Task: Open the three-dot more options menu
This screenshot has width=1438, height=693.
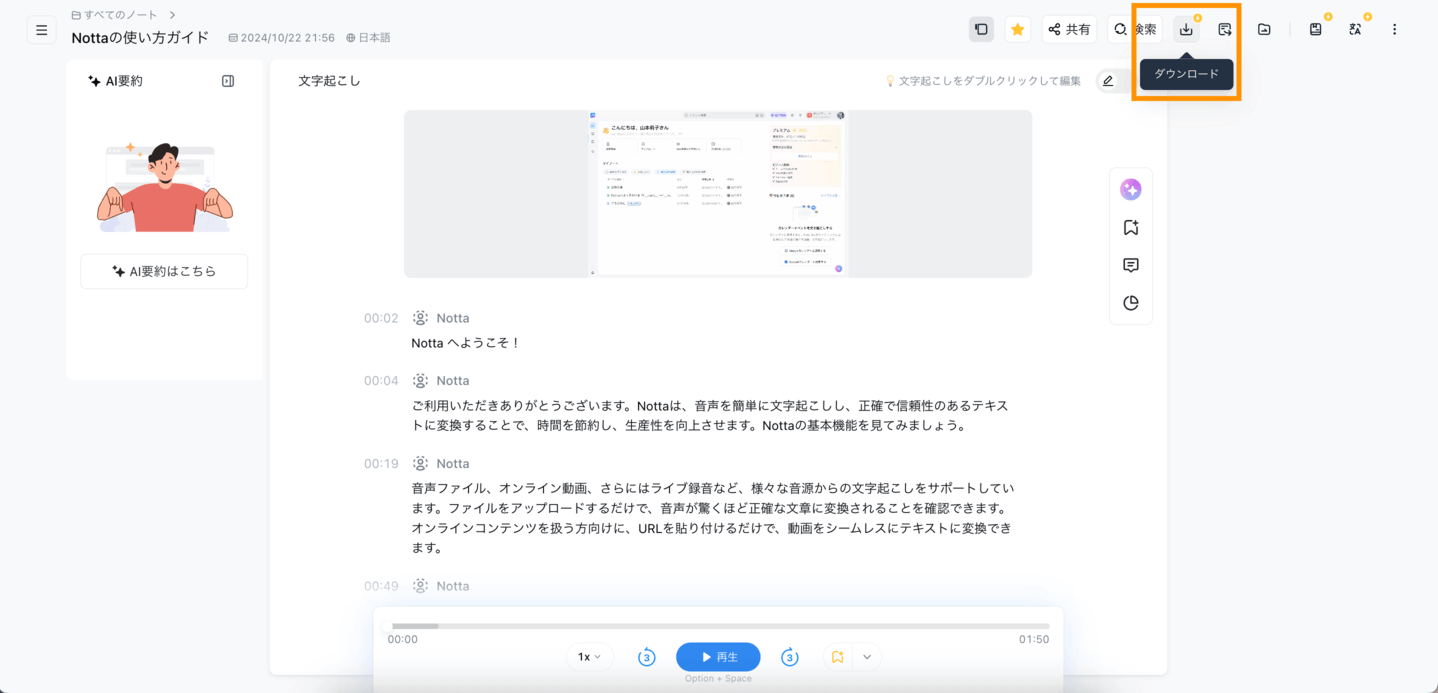Action: (1394, 30)
